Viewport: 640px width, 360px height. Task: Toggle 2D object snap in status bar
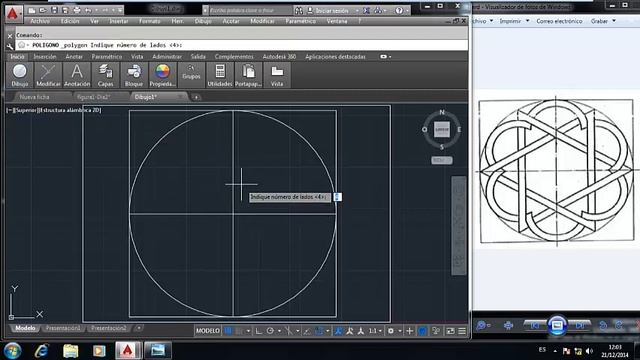[x=319, y=331]
